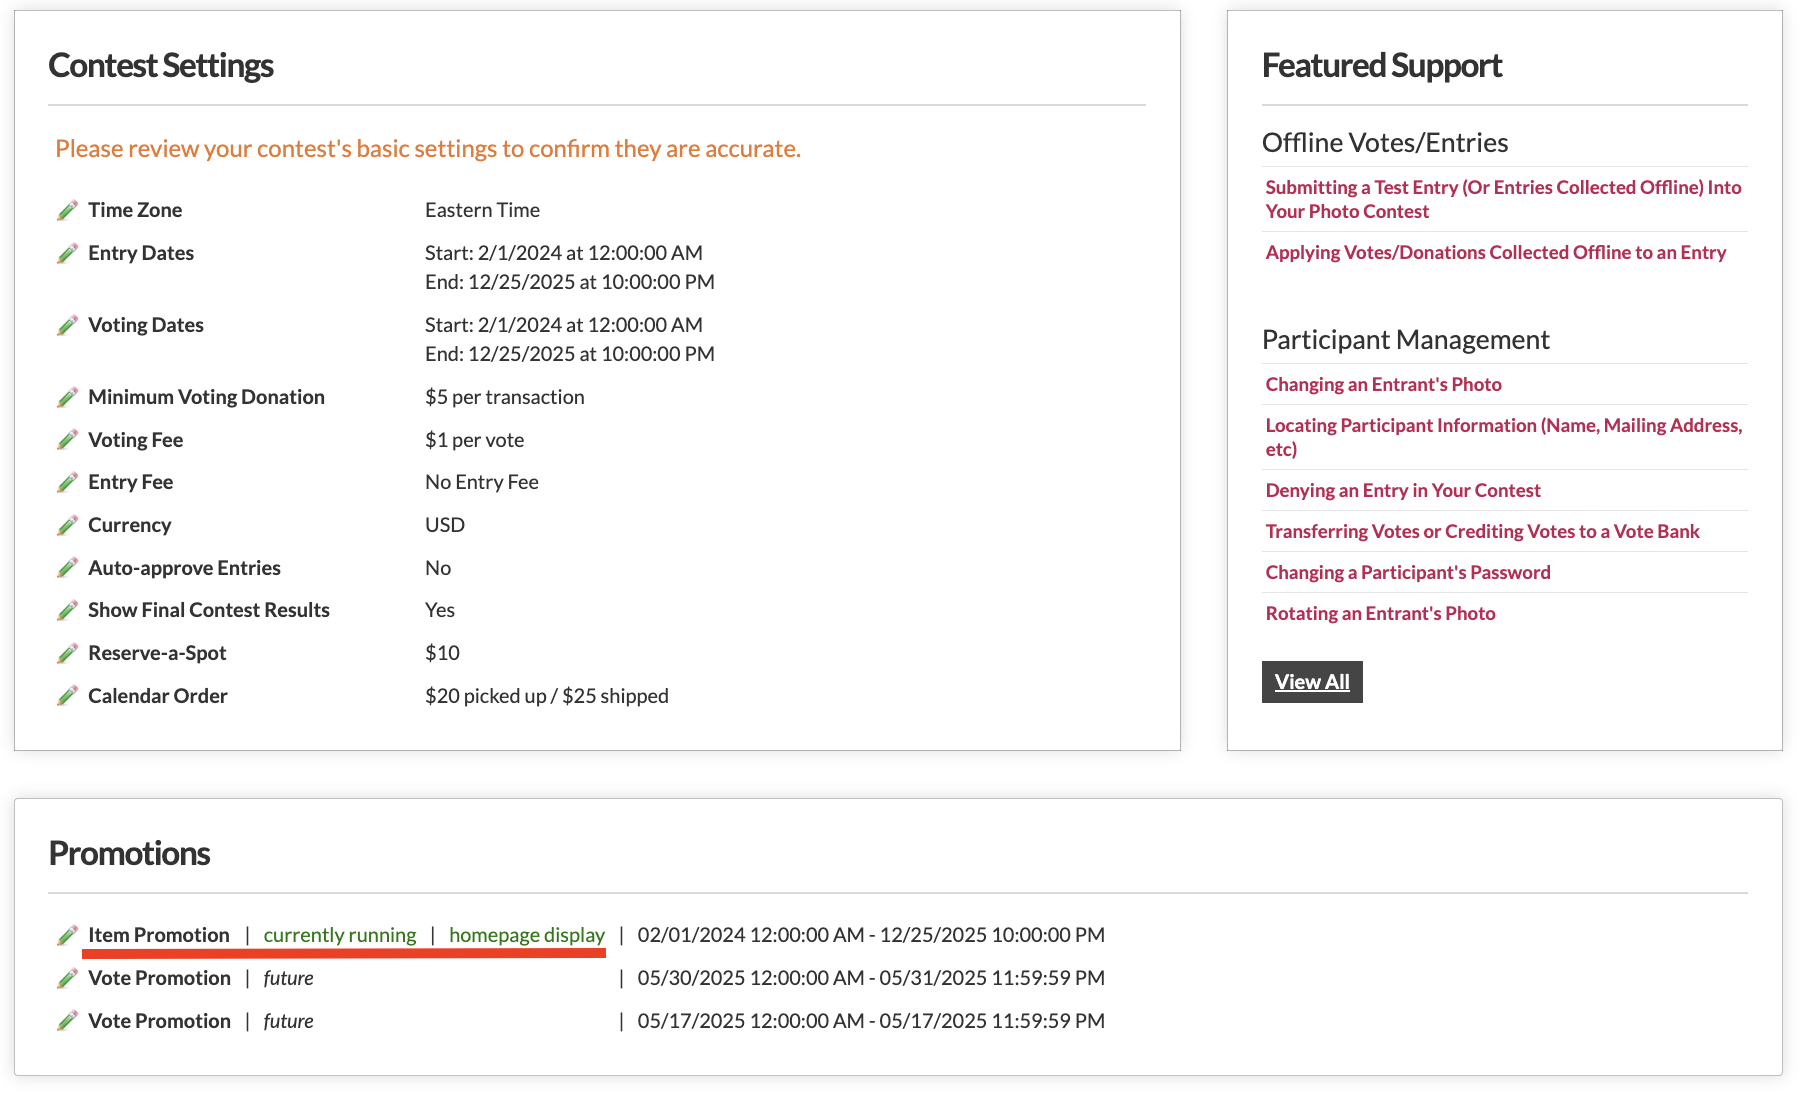This screenshot has height=1106, width=1812.
Task: Edit Currency setting with pencil icon
Action: click(x=67, y=525)
